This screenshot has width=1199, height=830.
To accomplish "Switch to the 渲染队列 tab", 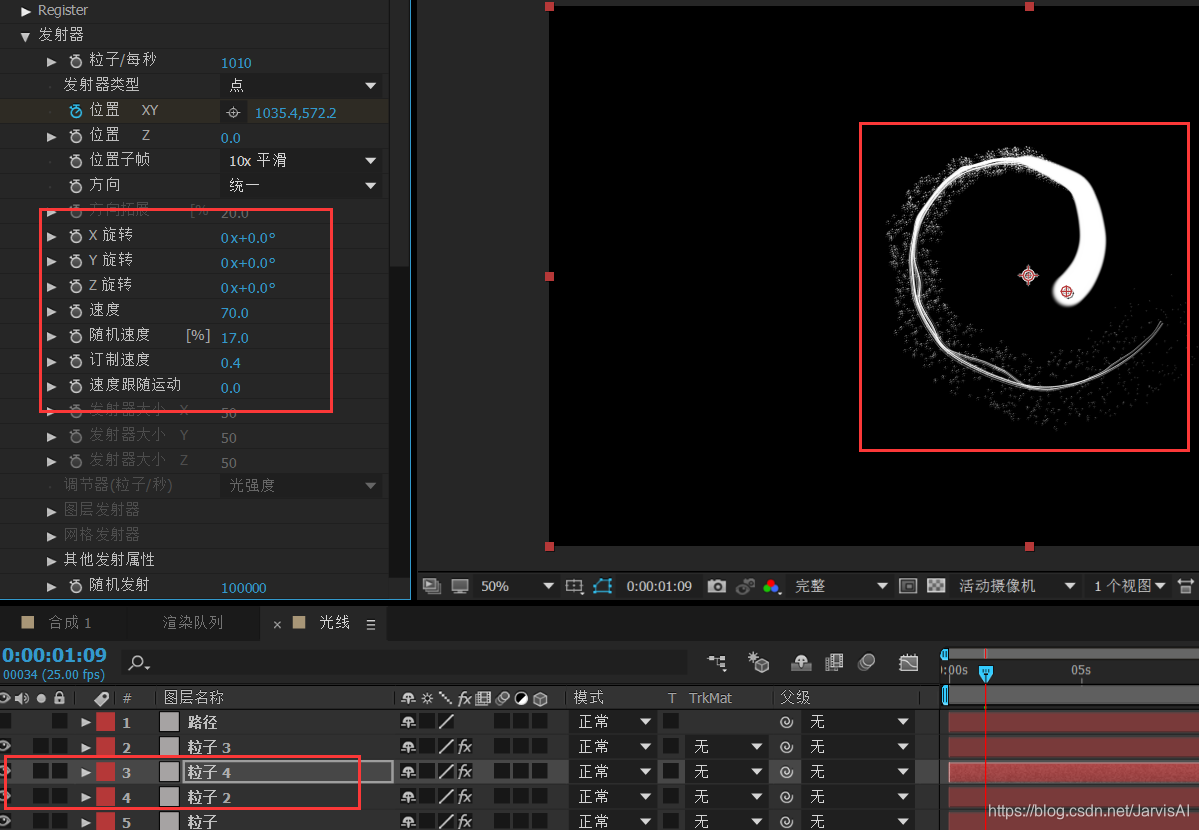I will 193,623.
